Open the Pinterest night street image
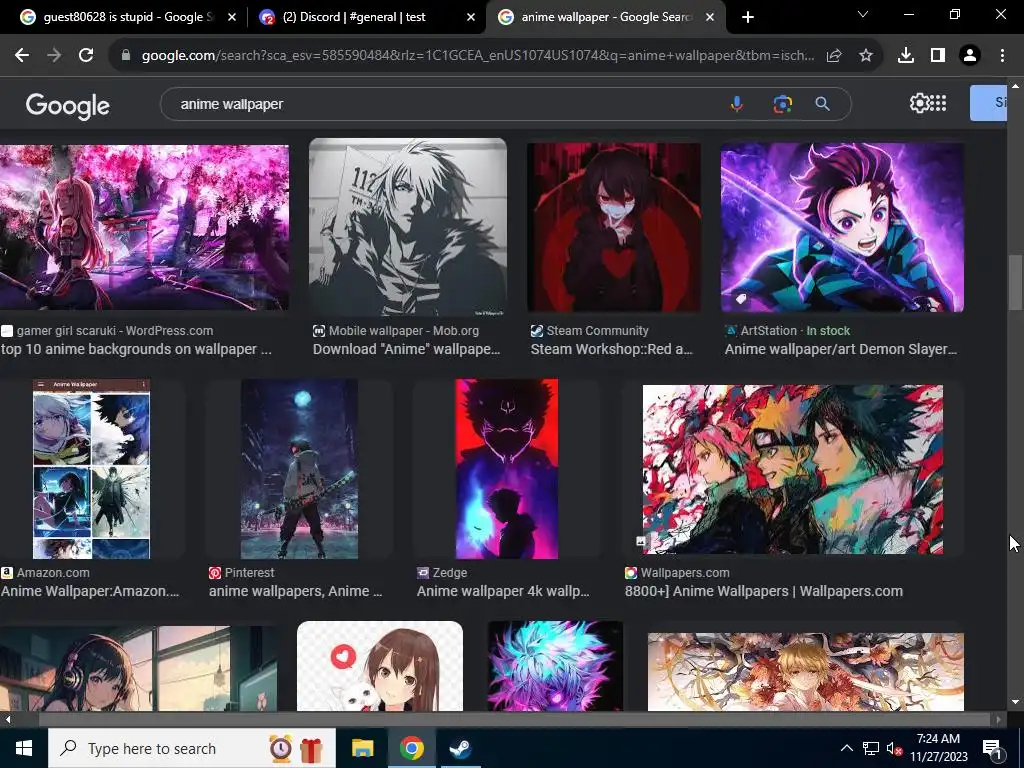Screen dimensions: 1024x768 click(299, 469)
